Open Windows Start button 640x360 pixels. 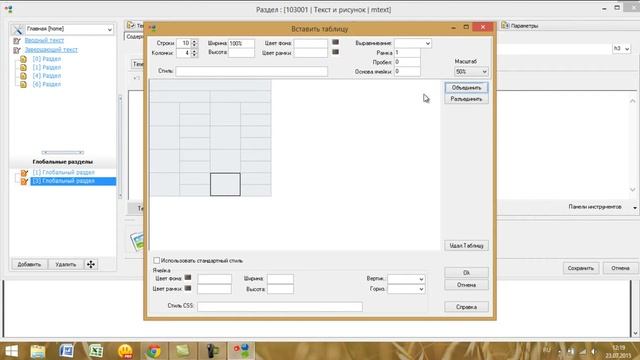pos(11,351)
